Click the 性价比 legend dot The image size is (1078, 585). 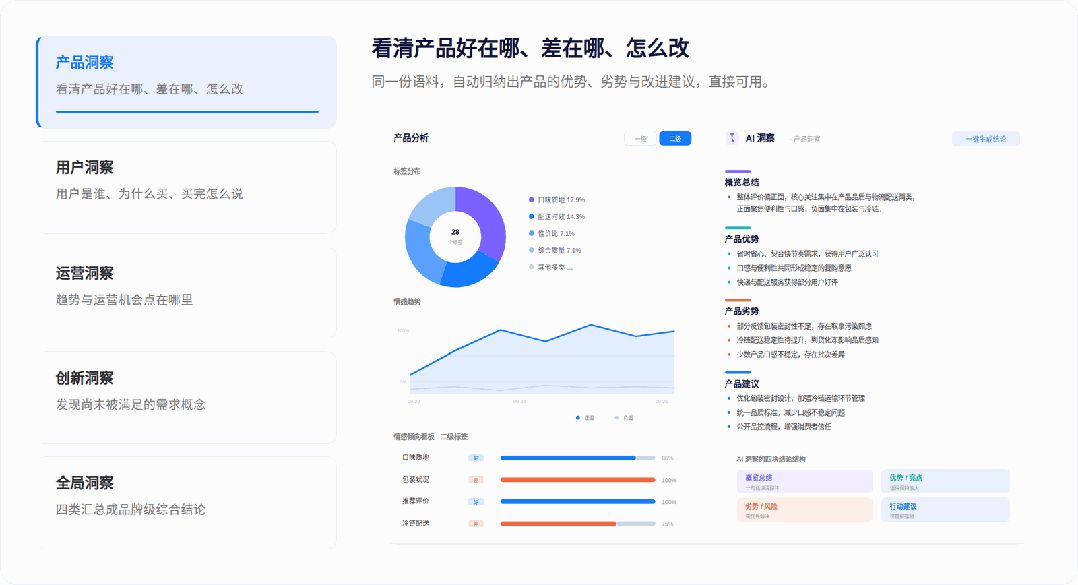[x=531, y=233]
